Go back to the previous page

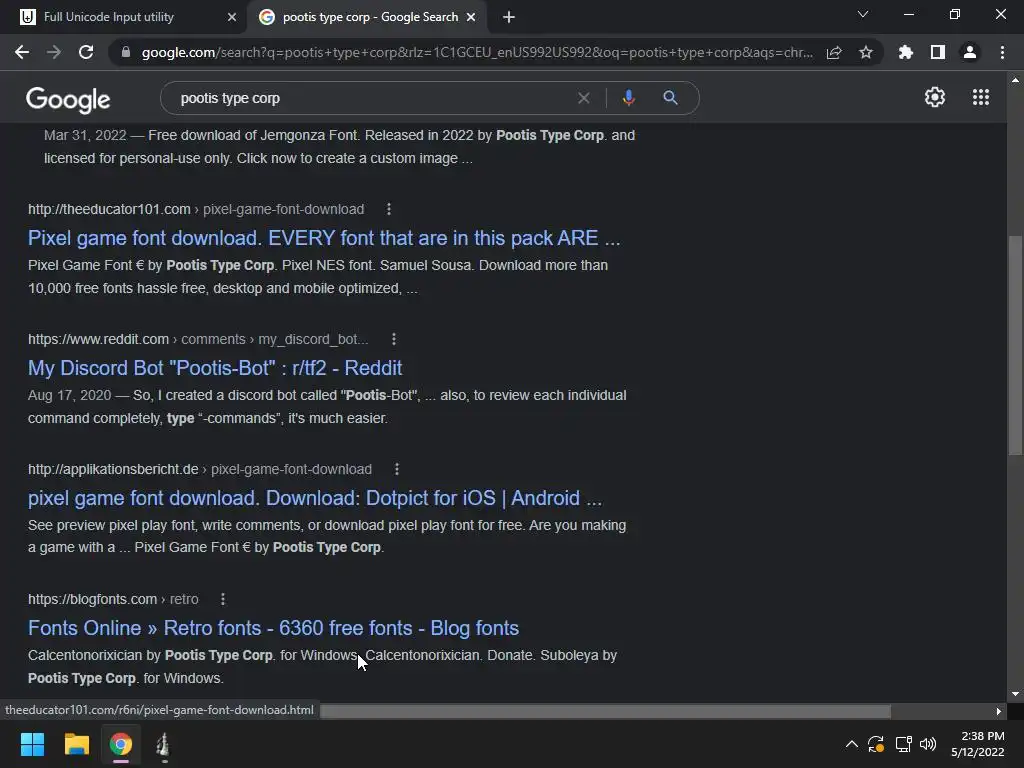point(22,52)
